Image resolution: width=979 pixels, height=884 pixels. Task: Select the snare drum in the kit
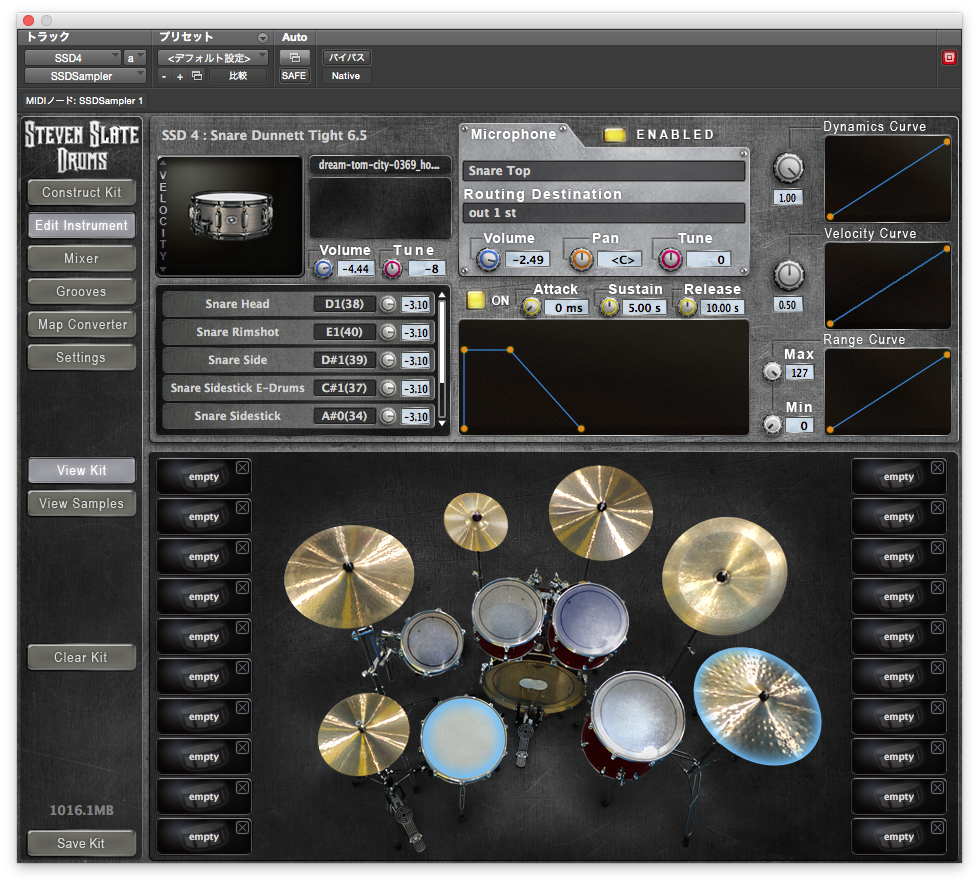click(x=463, y=739)
